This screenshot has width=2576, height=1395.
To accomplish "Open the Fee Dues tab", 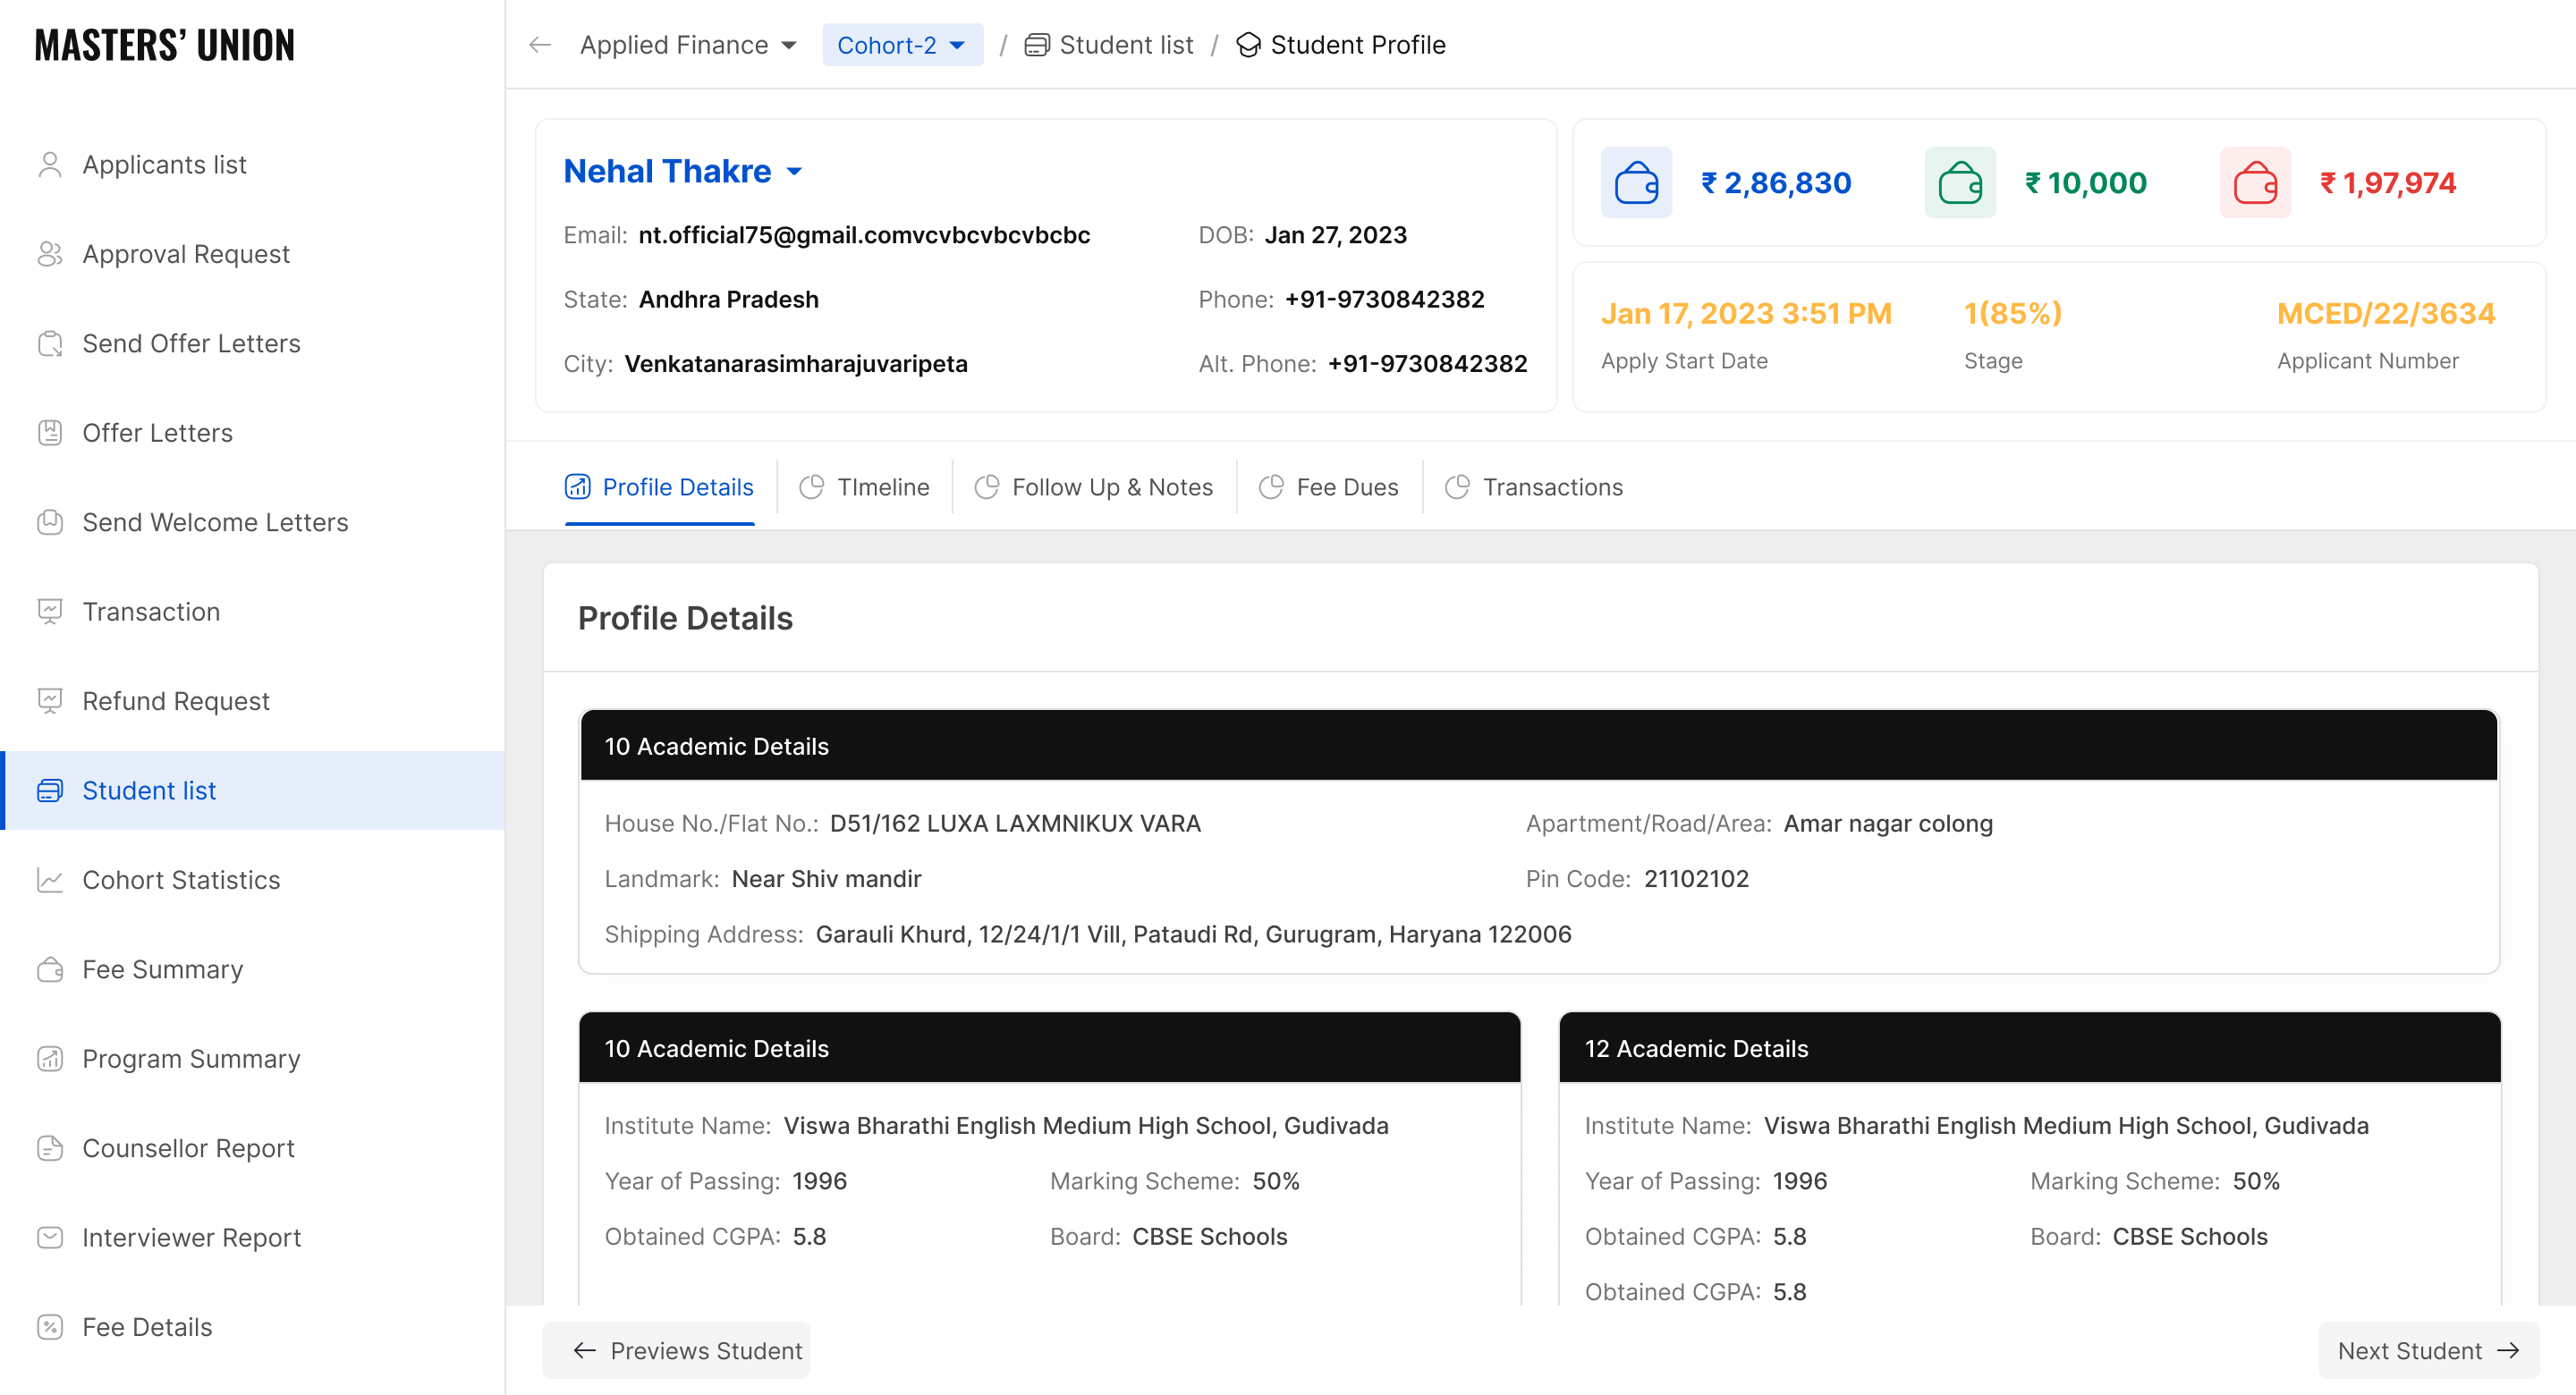I will [x=1329, y=487].
